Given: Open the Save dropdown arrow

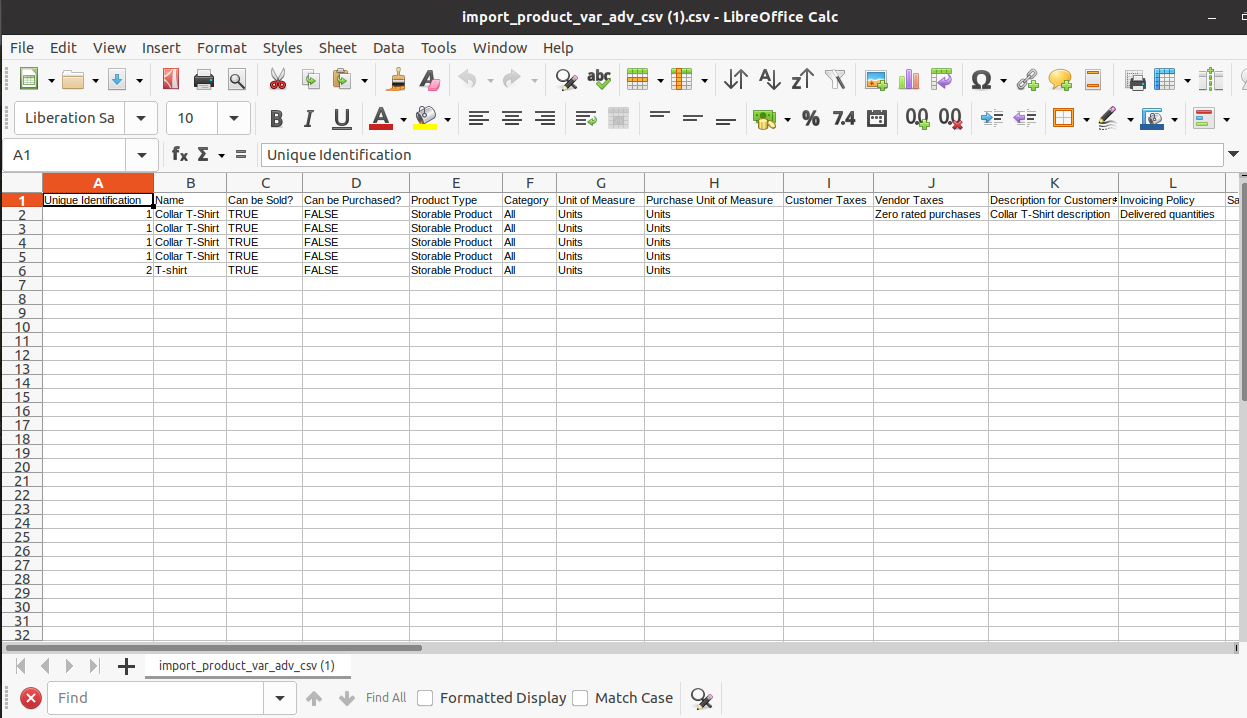Looking at the screenshot, I should pos(139,79).
